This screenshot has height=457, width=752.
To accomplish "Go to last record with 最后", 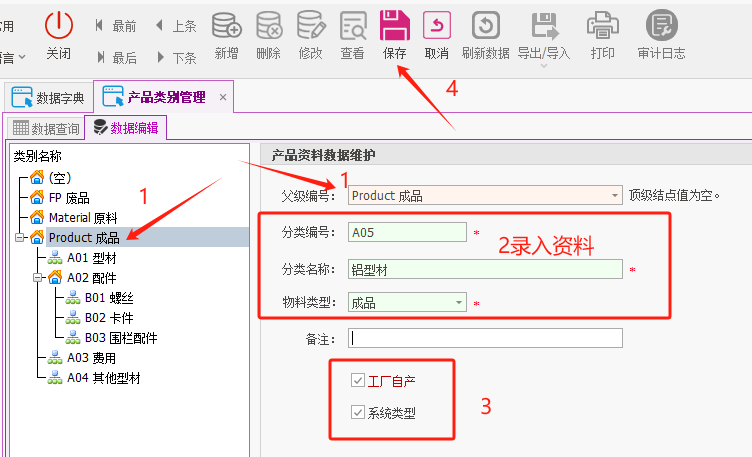I will coord(116,58).
